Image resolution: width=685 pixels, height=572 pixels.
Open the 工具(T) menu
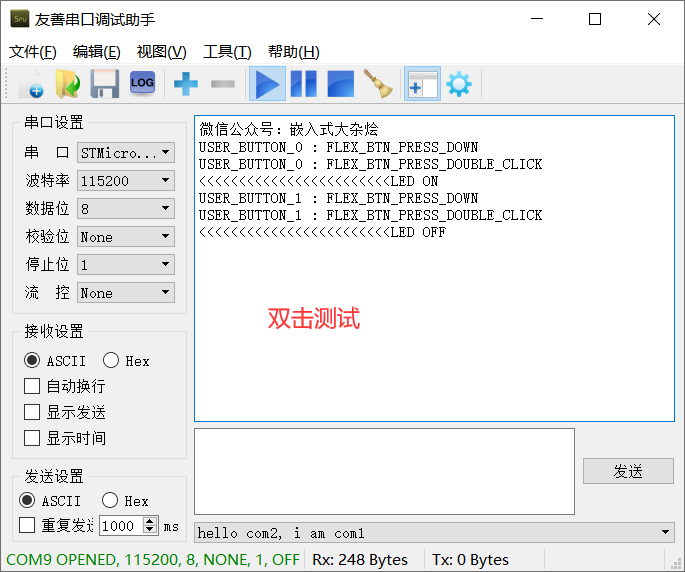coord(227,52)
